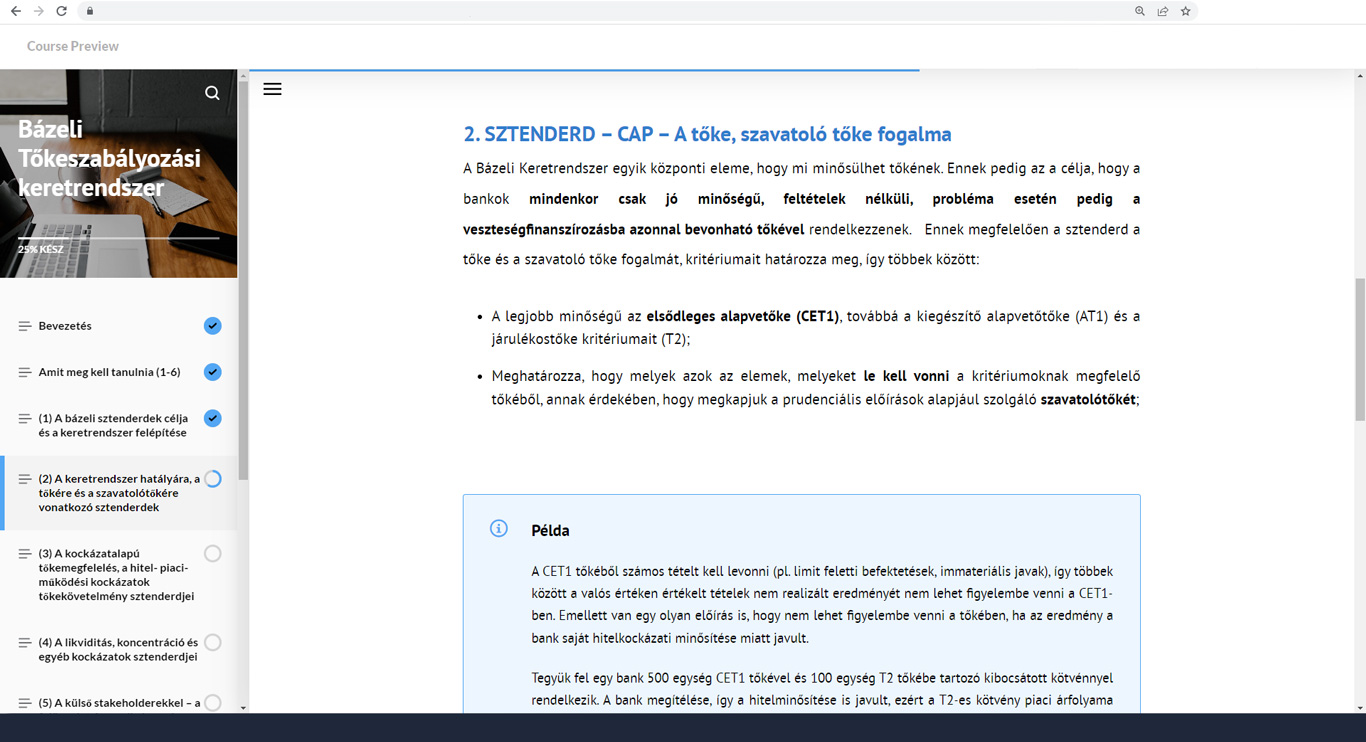Click the checkmark beside Amit meg kell tanulnia
Screen dimensions: 1366x742
212,372
